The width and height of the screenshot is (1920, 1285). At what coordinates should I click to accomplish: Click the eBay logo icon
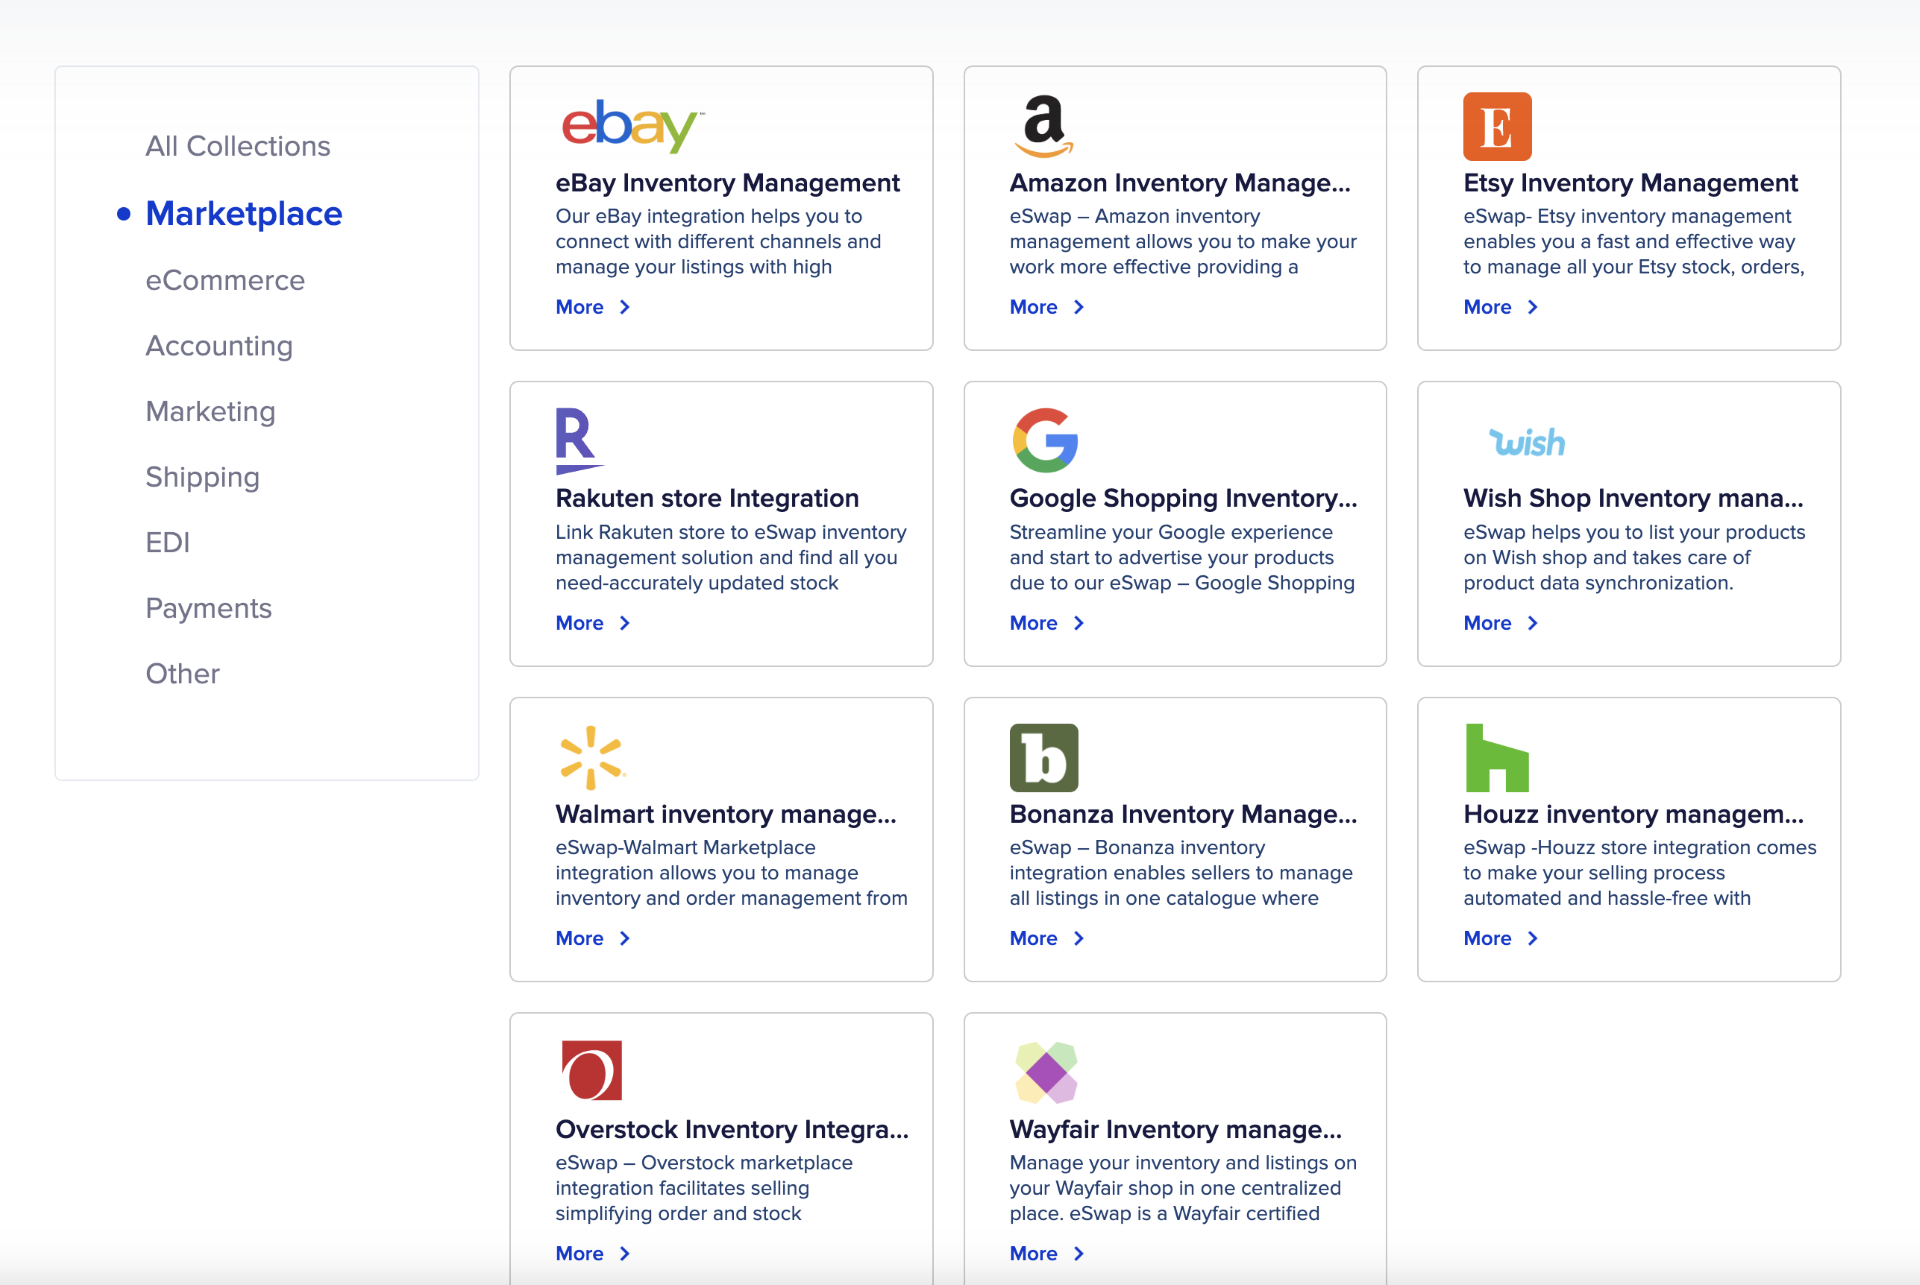pos(632,126)
